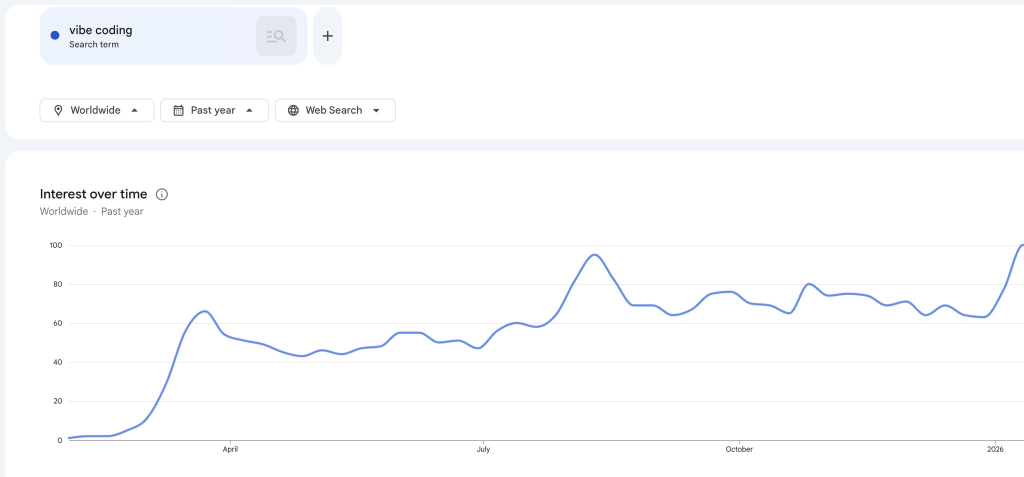Click the 2026 label on the time axis
The image size is (1024, 477).
pos(995,450)
